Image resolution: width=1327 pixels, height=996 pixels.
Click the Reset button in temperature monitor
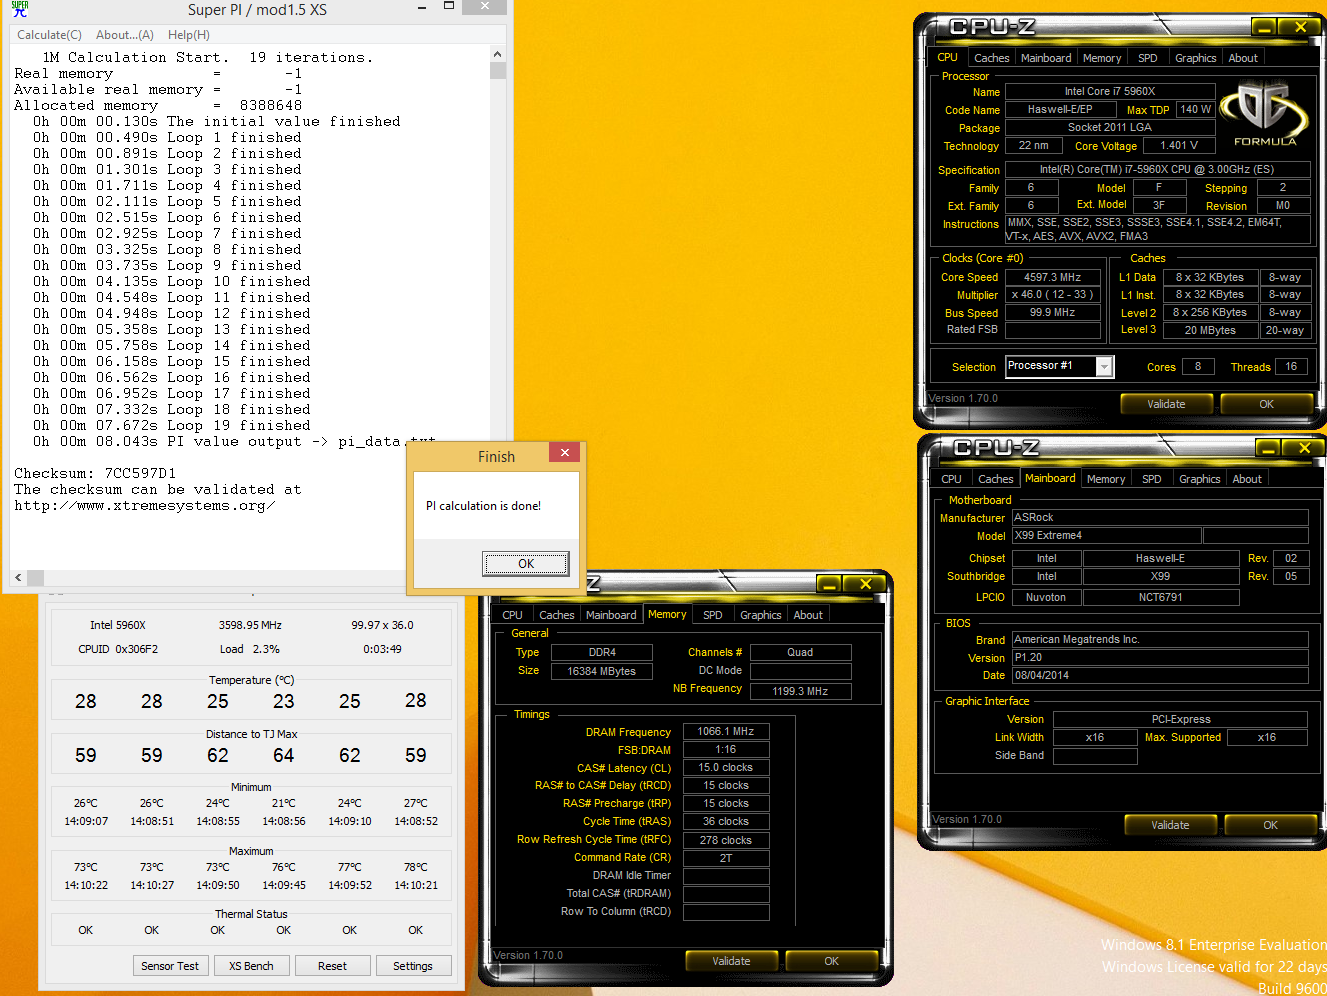tap(332, 966)
